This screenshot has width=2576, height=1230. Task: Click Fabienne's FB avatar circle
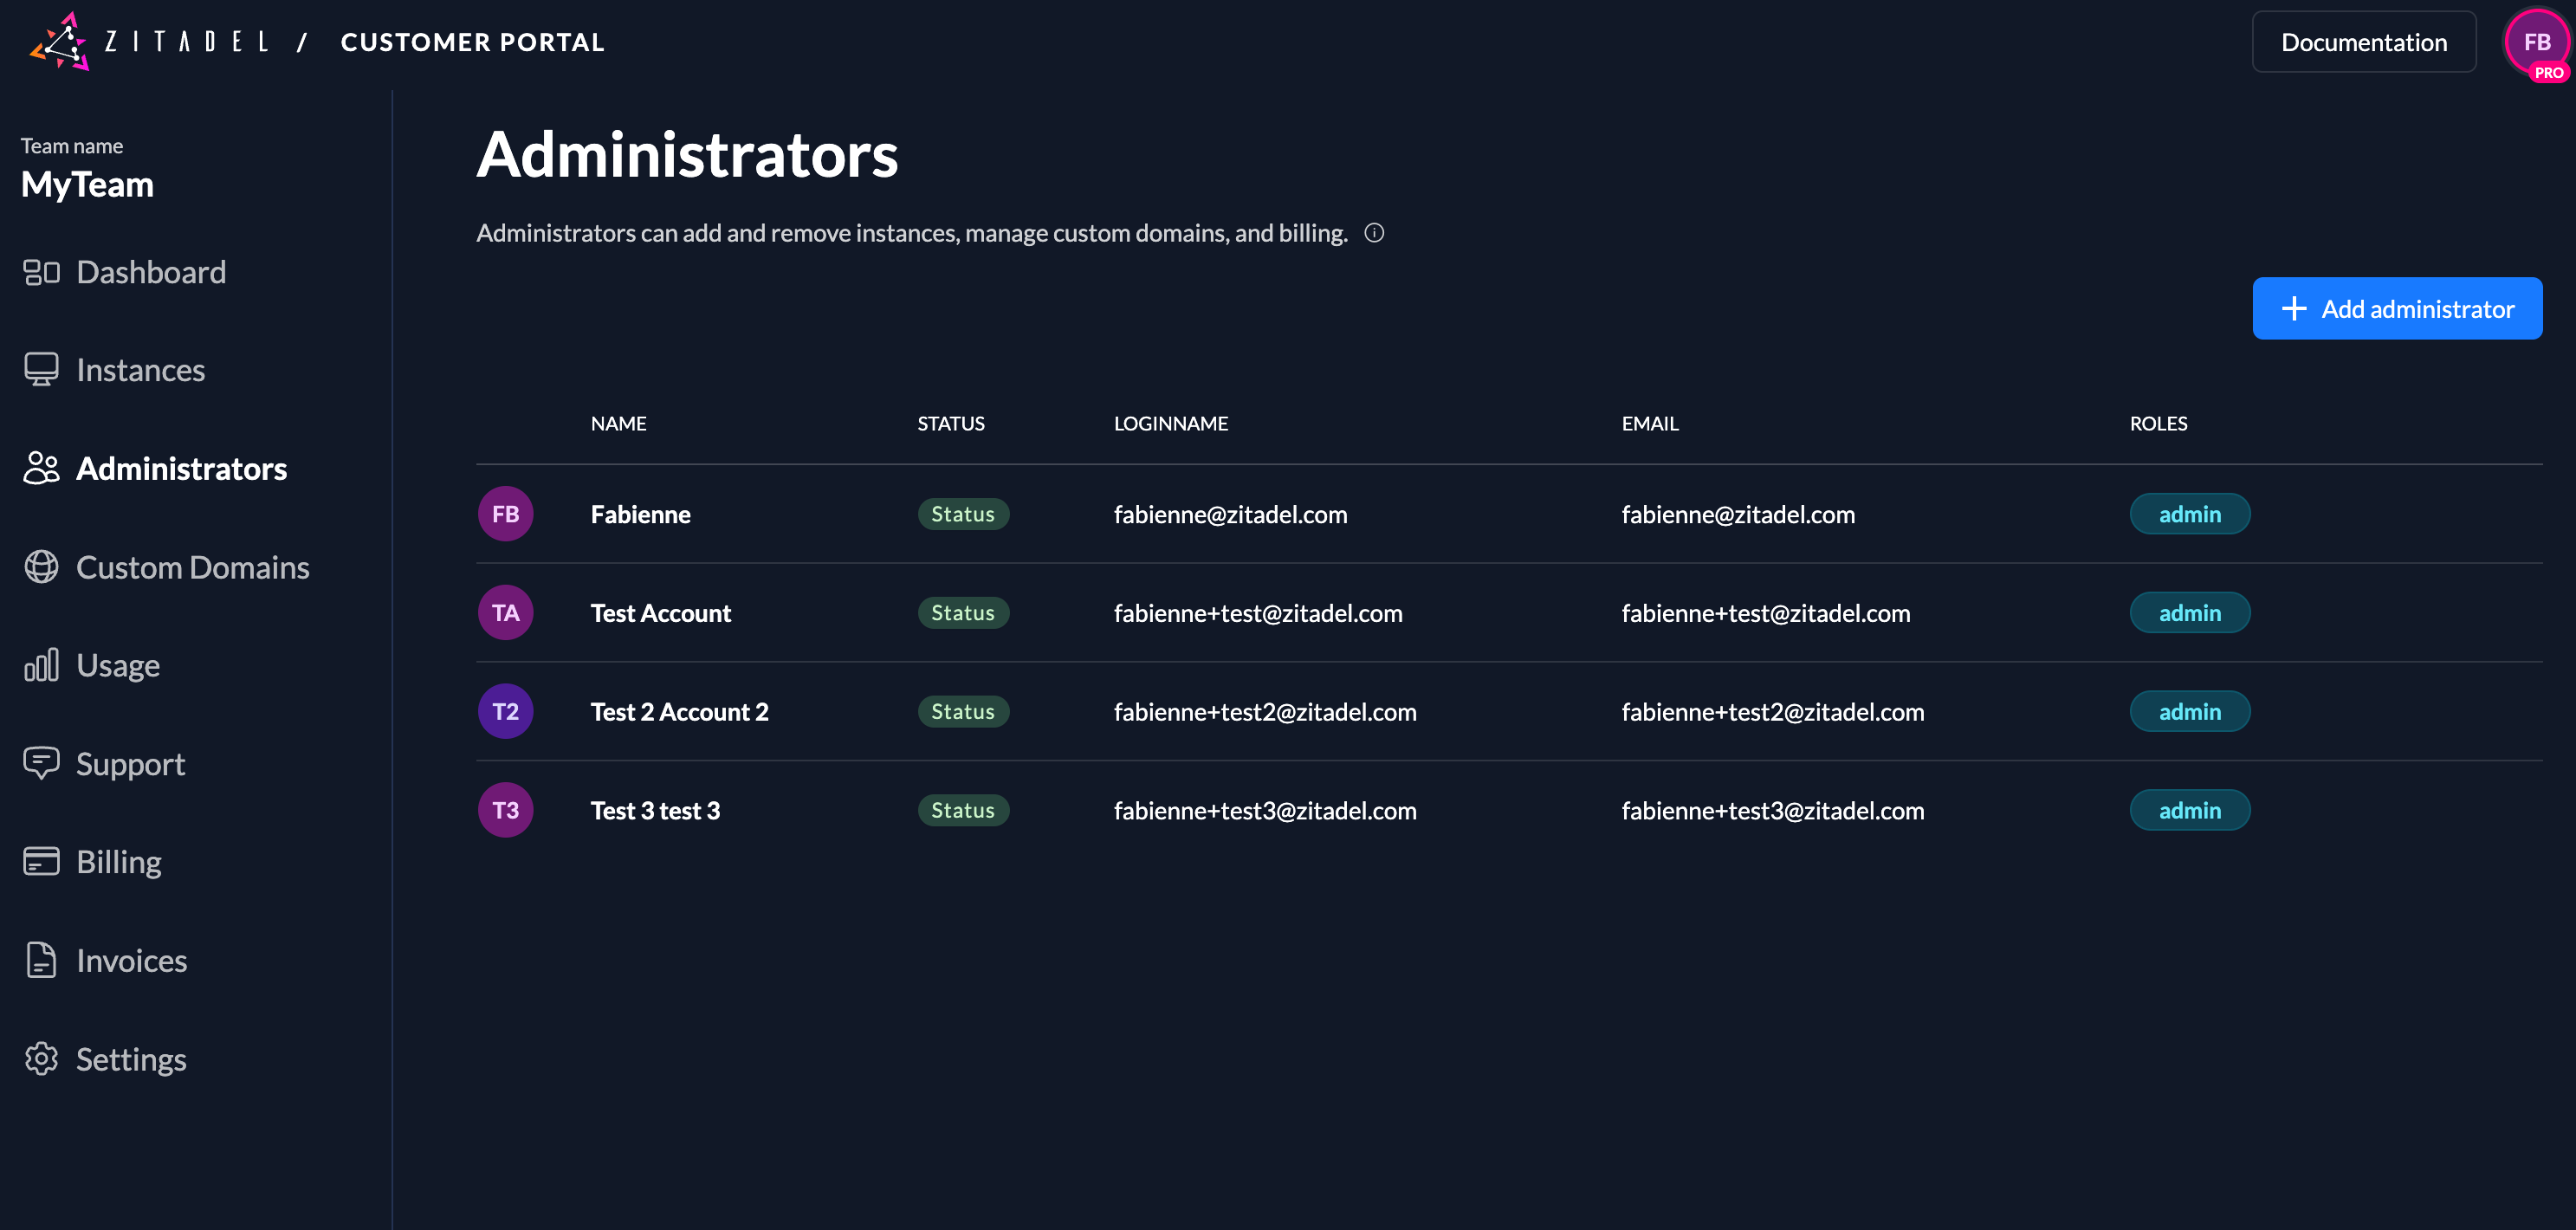pyautogui.click(x=505, y=513)
